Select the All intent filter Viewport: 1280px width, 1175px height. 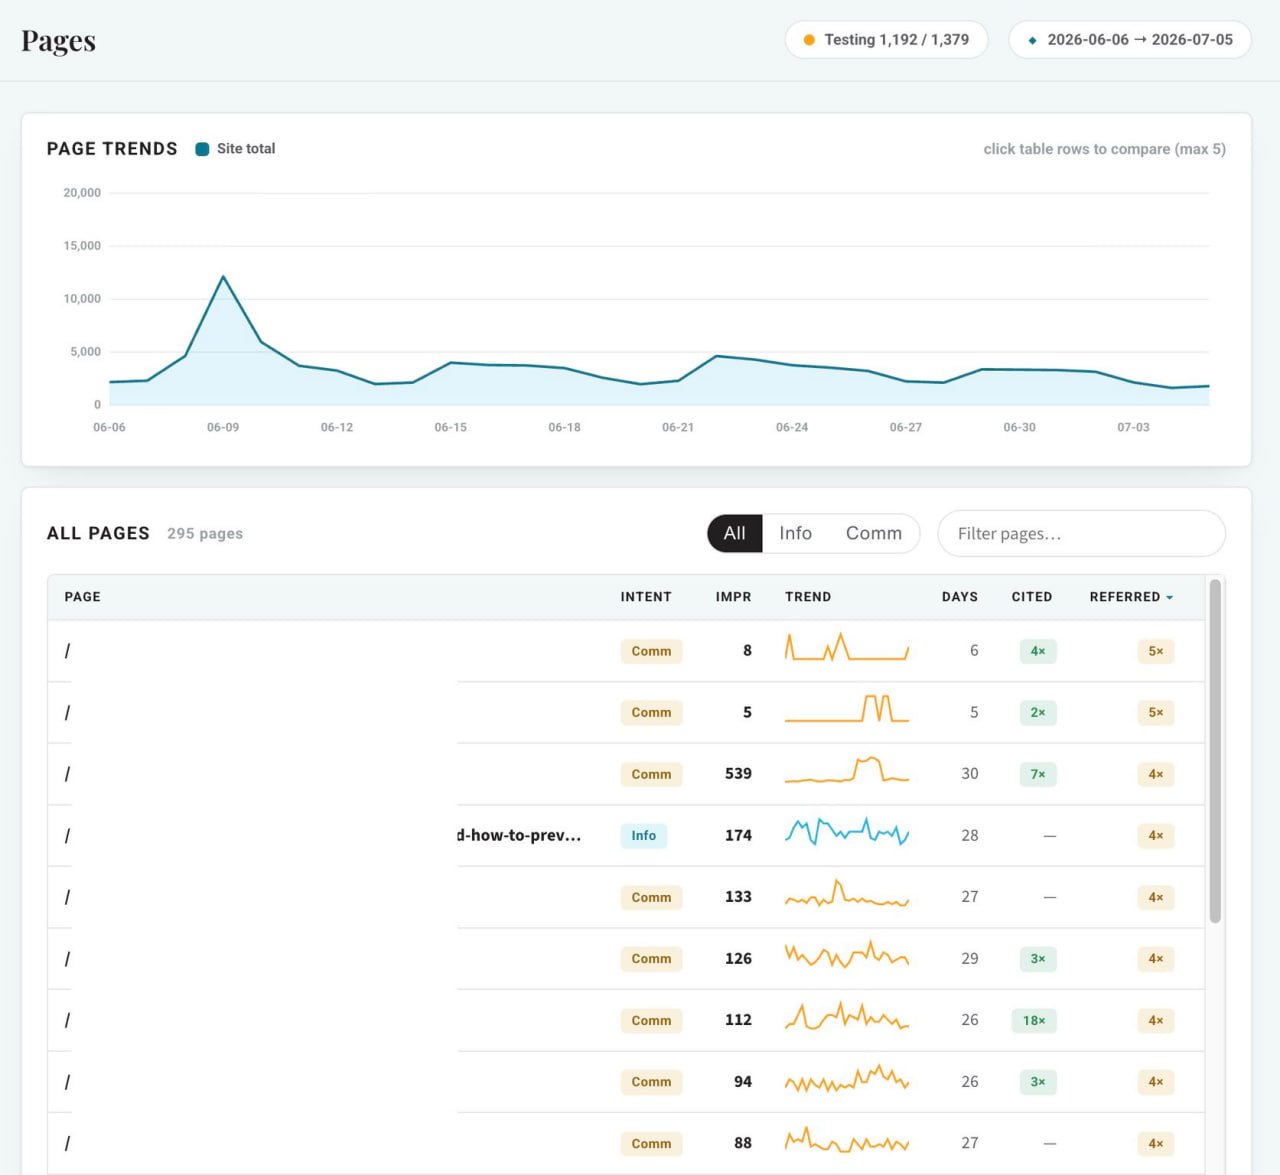pos(735,533)
